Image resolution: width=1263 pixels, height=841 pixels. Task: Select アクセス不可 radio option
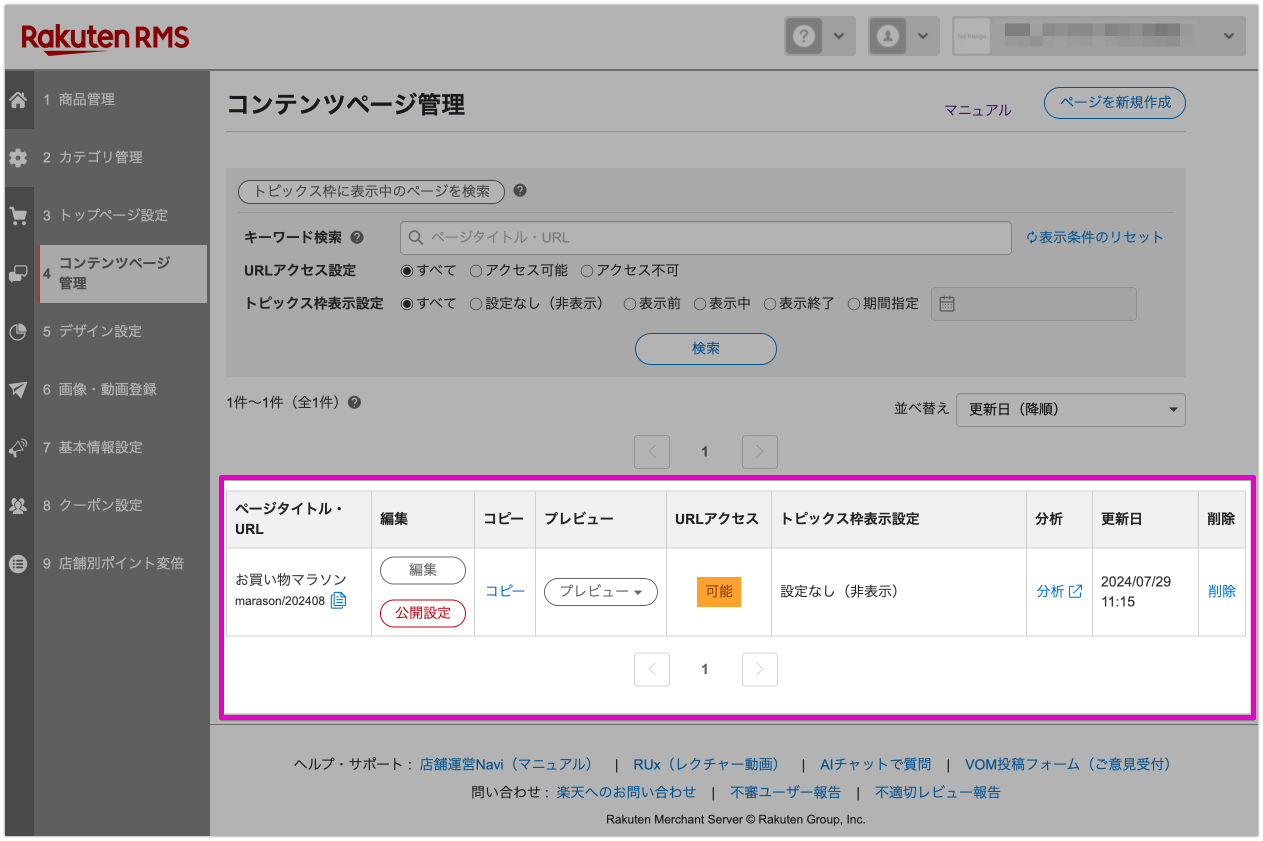click(587, 271)
